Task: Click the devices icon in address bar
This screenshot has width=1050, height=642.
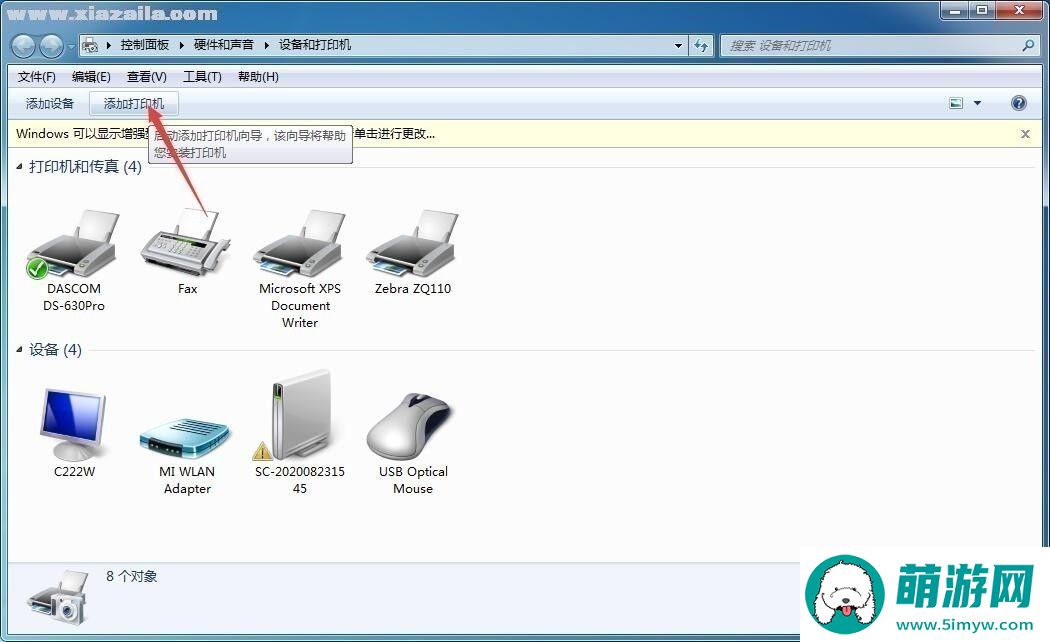Action: point(89,46)
